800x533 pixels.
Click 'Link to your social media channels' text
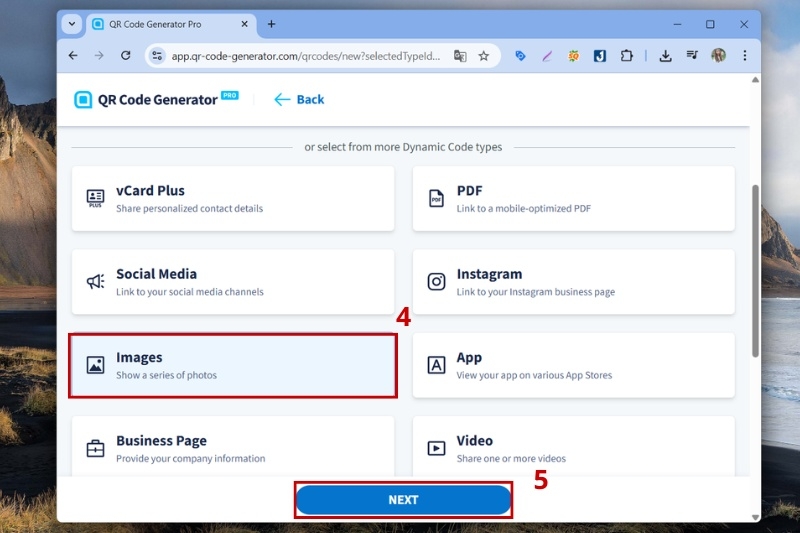point(190,292)
